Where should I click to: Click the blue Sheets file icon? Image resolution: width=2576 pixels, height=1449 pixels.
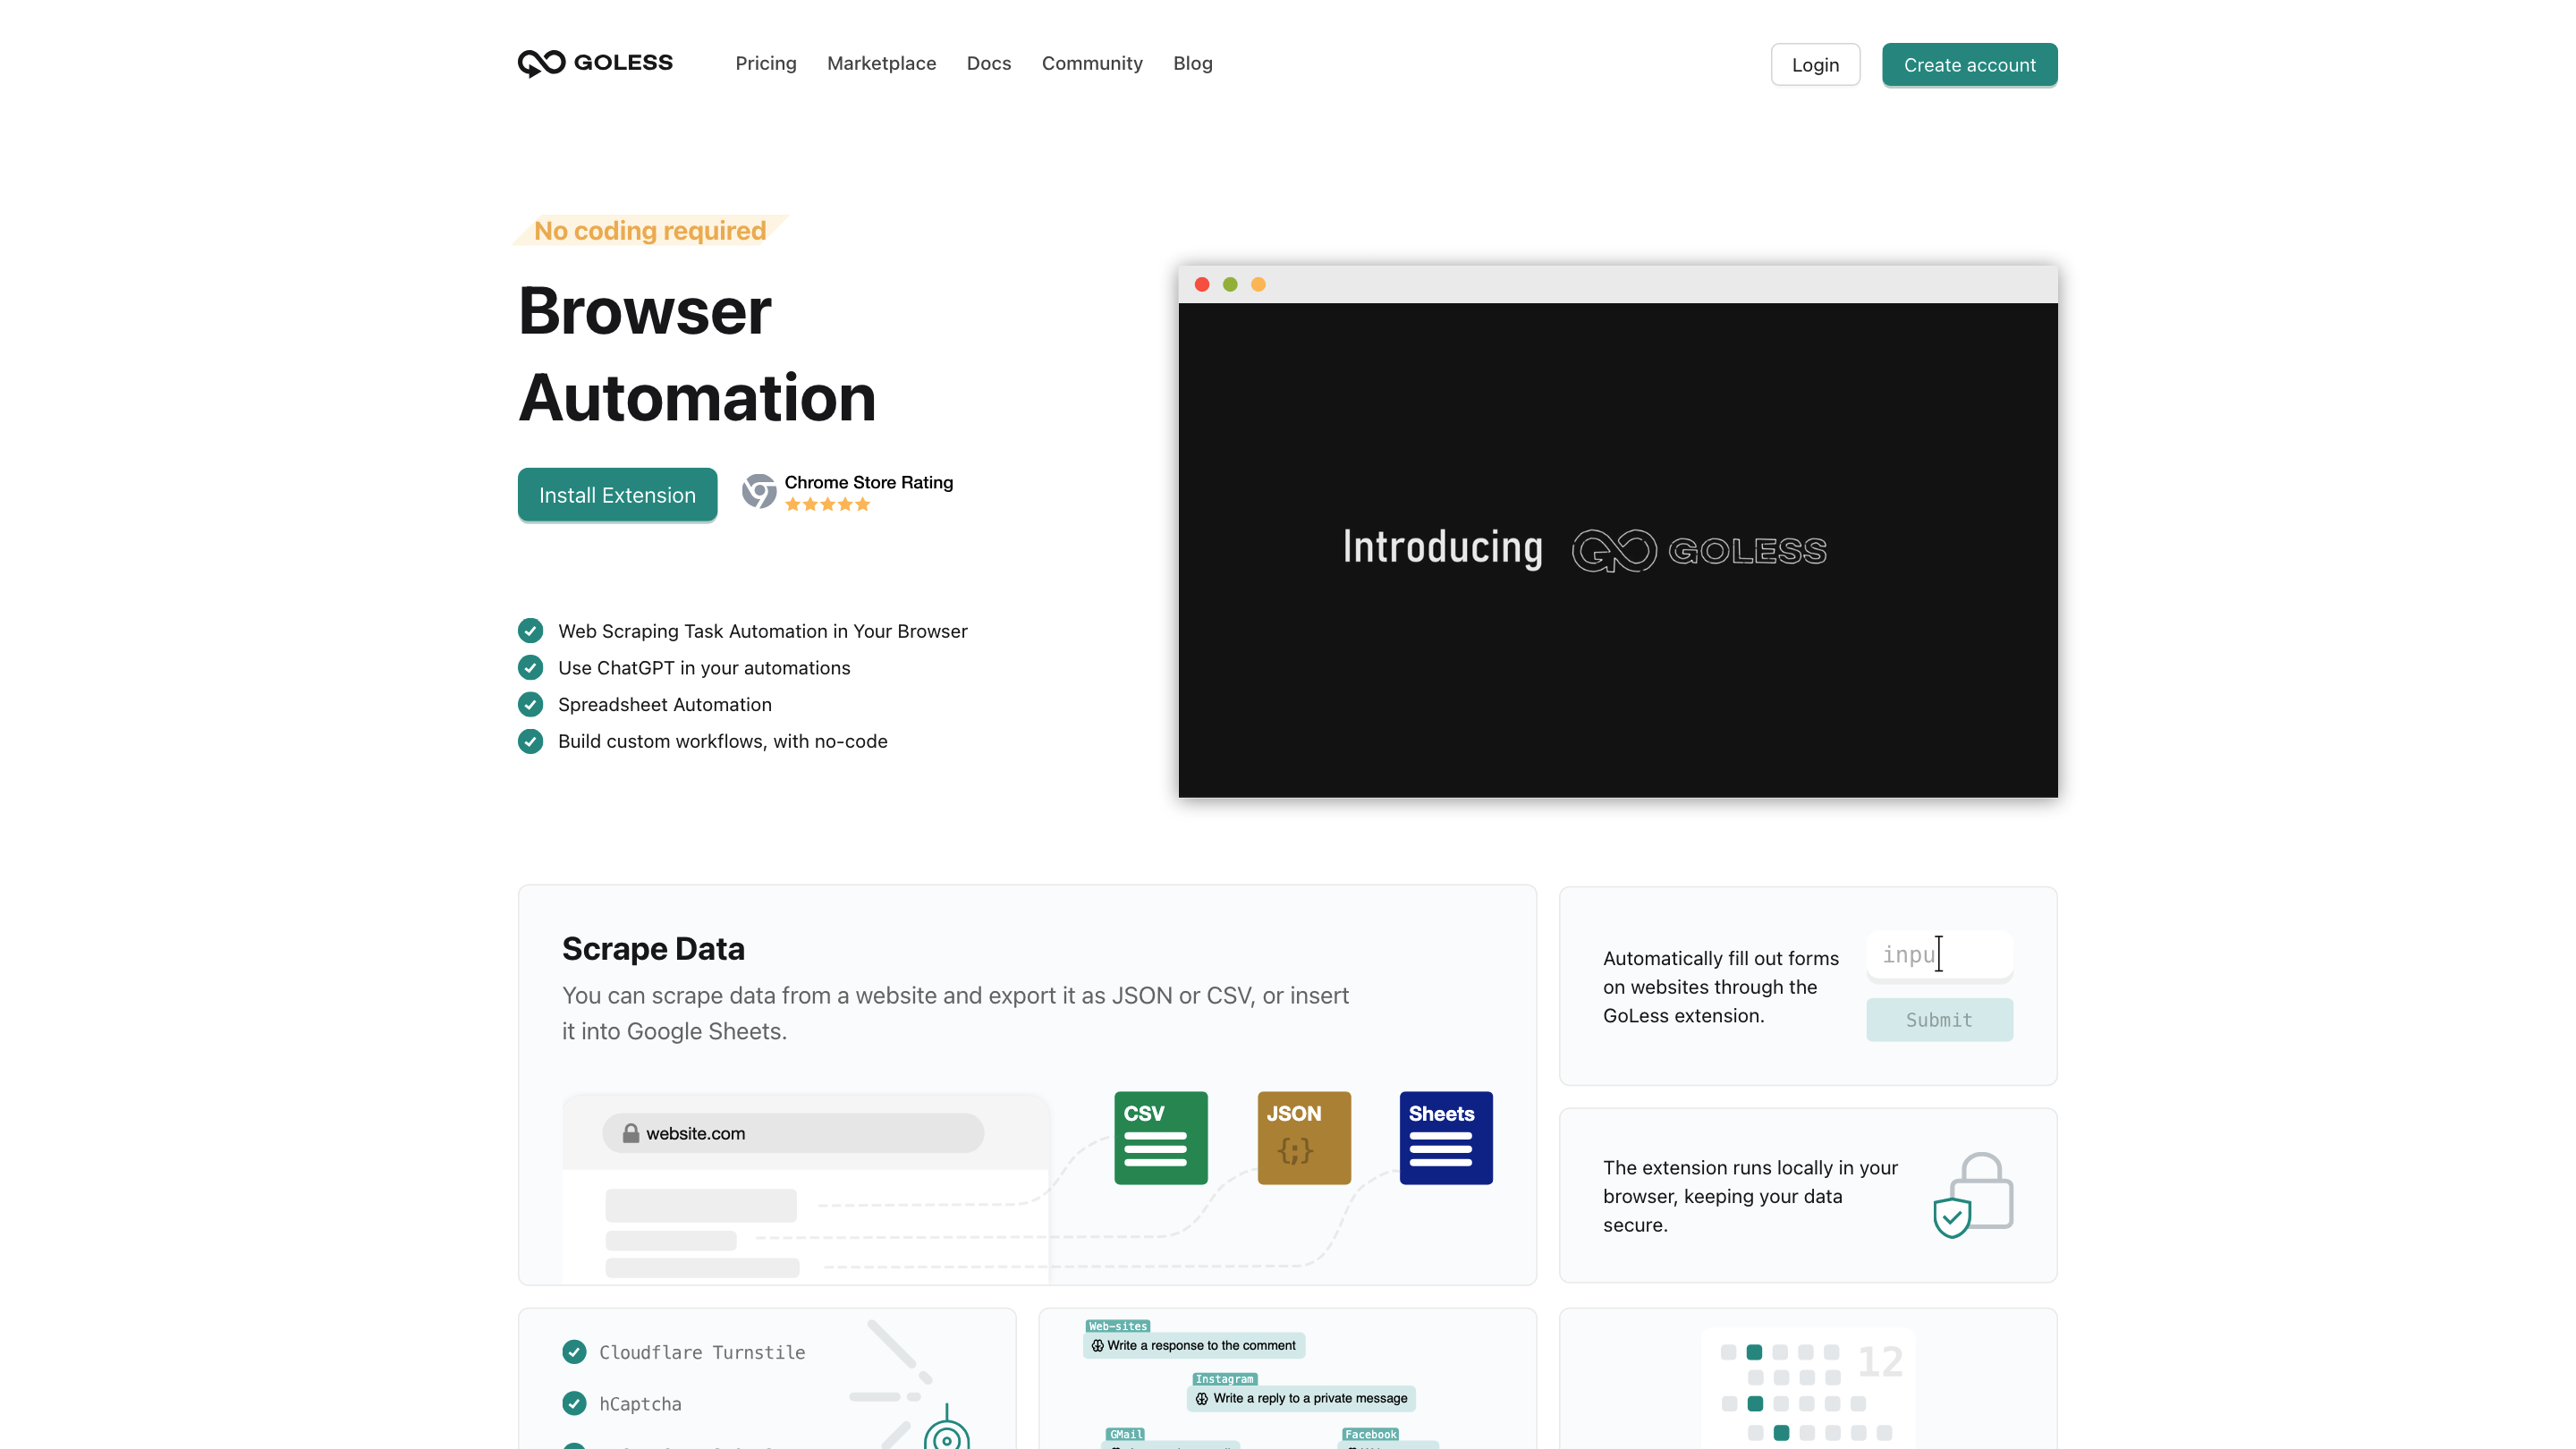tap(1445, 1138)
